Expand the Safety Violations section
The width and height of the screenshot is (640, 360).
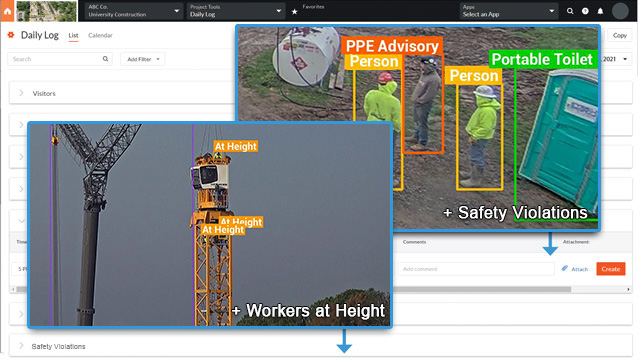tap(21, 346)
